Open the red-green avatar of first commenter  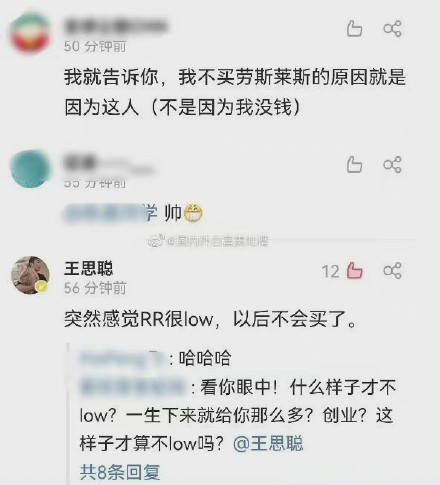[30, 33]
